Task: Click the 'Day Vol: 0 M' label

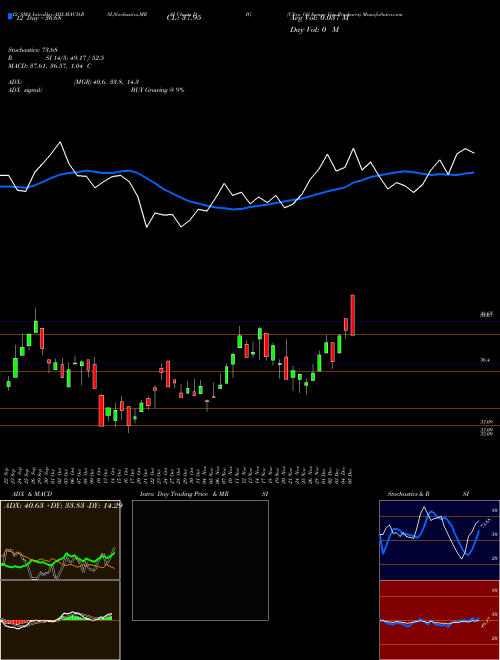Action: click(x=314, y=30)
